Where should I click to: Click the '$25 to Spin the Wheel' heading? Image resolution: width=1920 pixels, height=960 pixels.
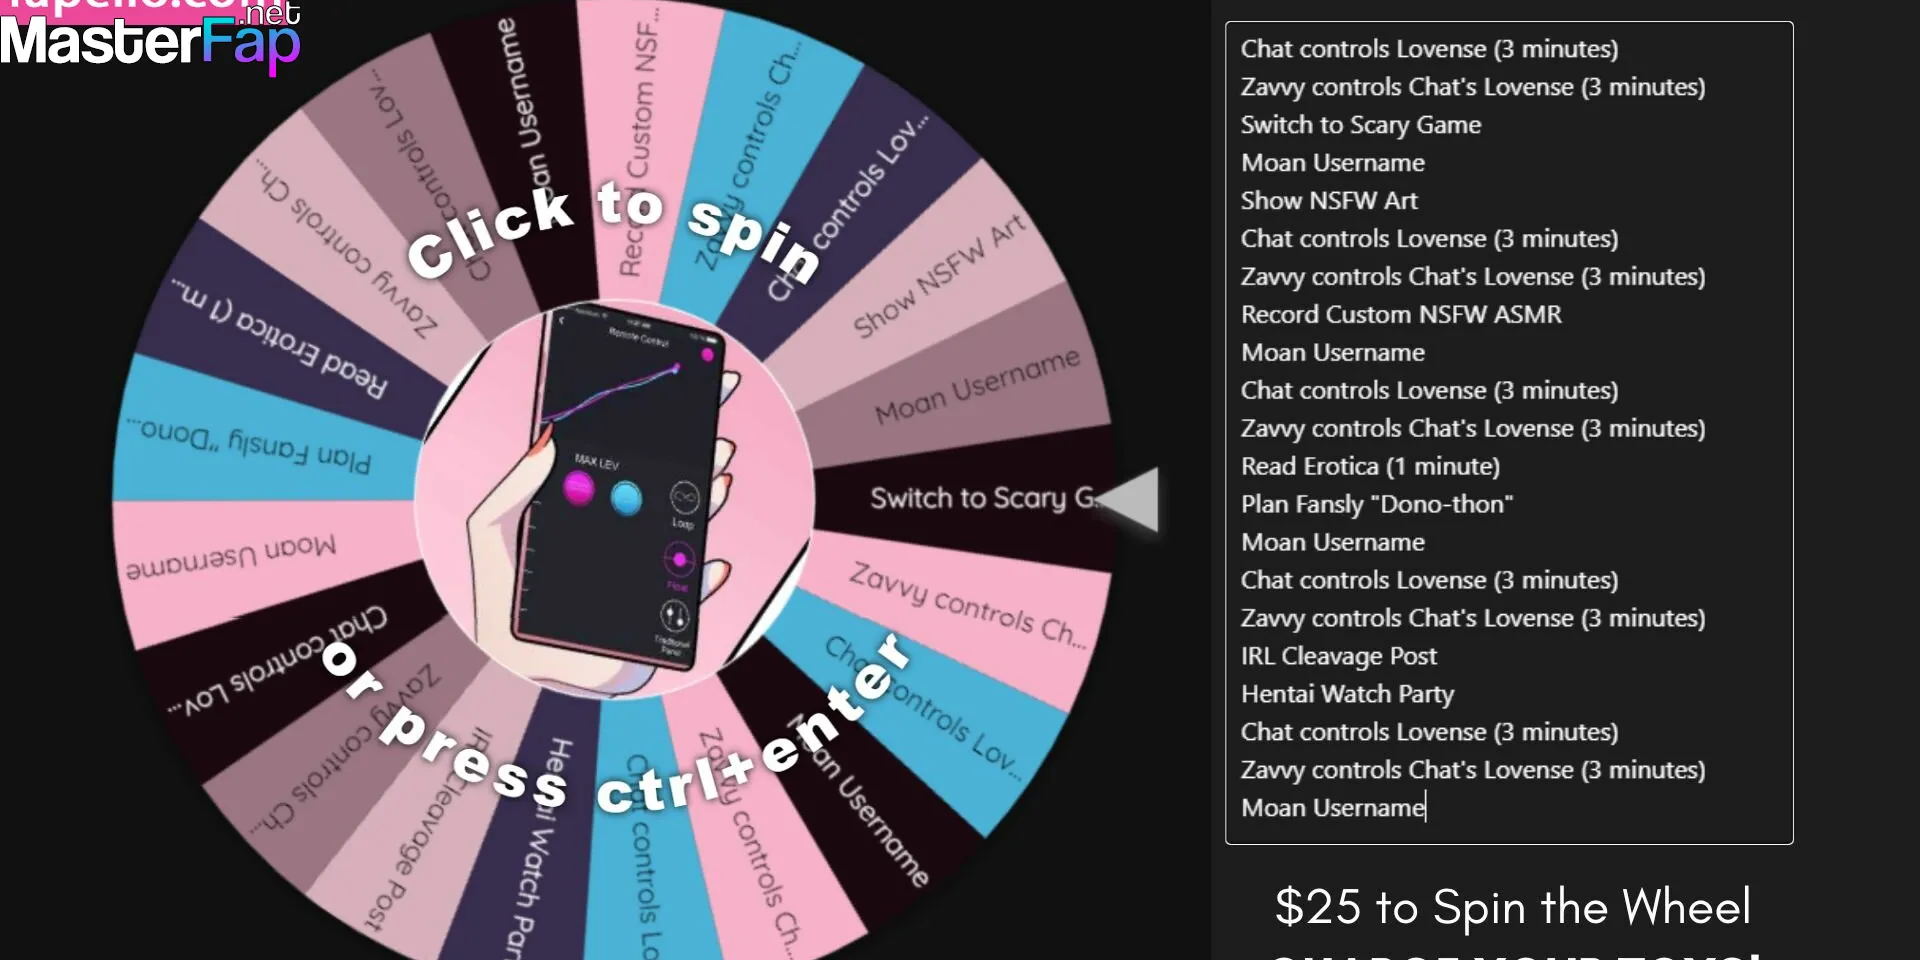[1512, 907]
